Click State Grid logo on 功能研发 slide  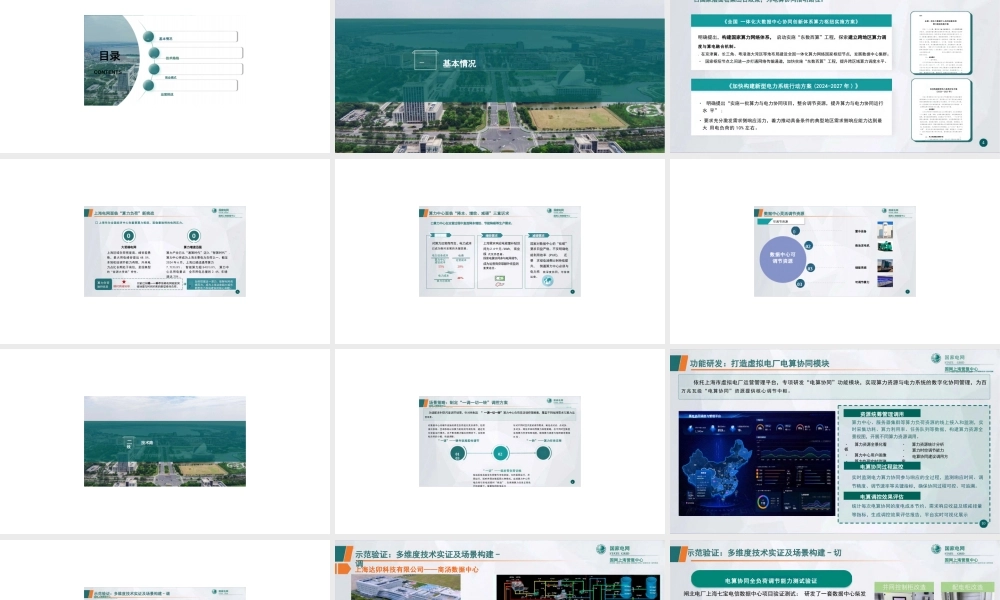[x=953, y=361]
